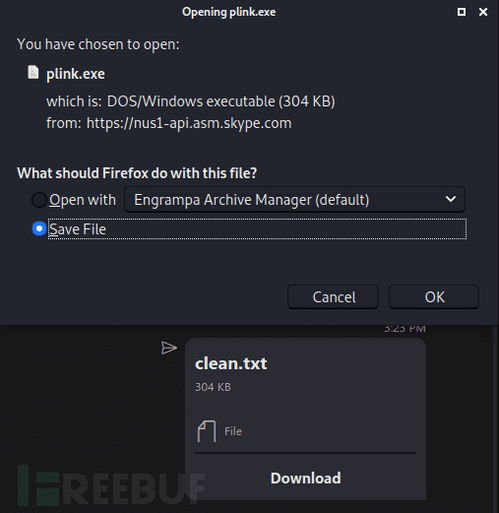Select the Open with radio option

pos(39,200)
